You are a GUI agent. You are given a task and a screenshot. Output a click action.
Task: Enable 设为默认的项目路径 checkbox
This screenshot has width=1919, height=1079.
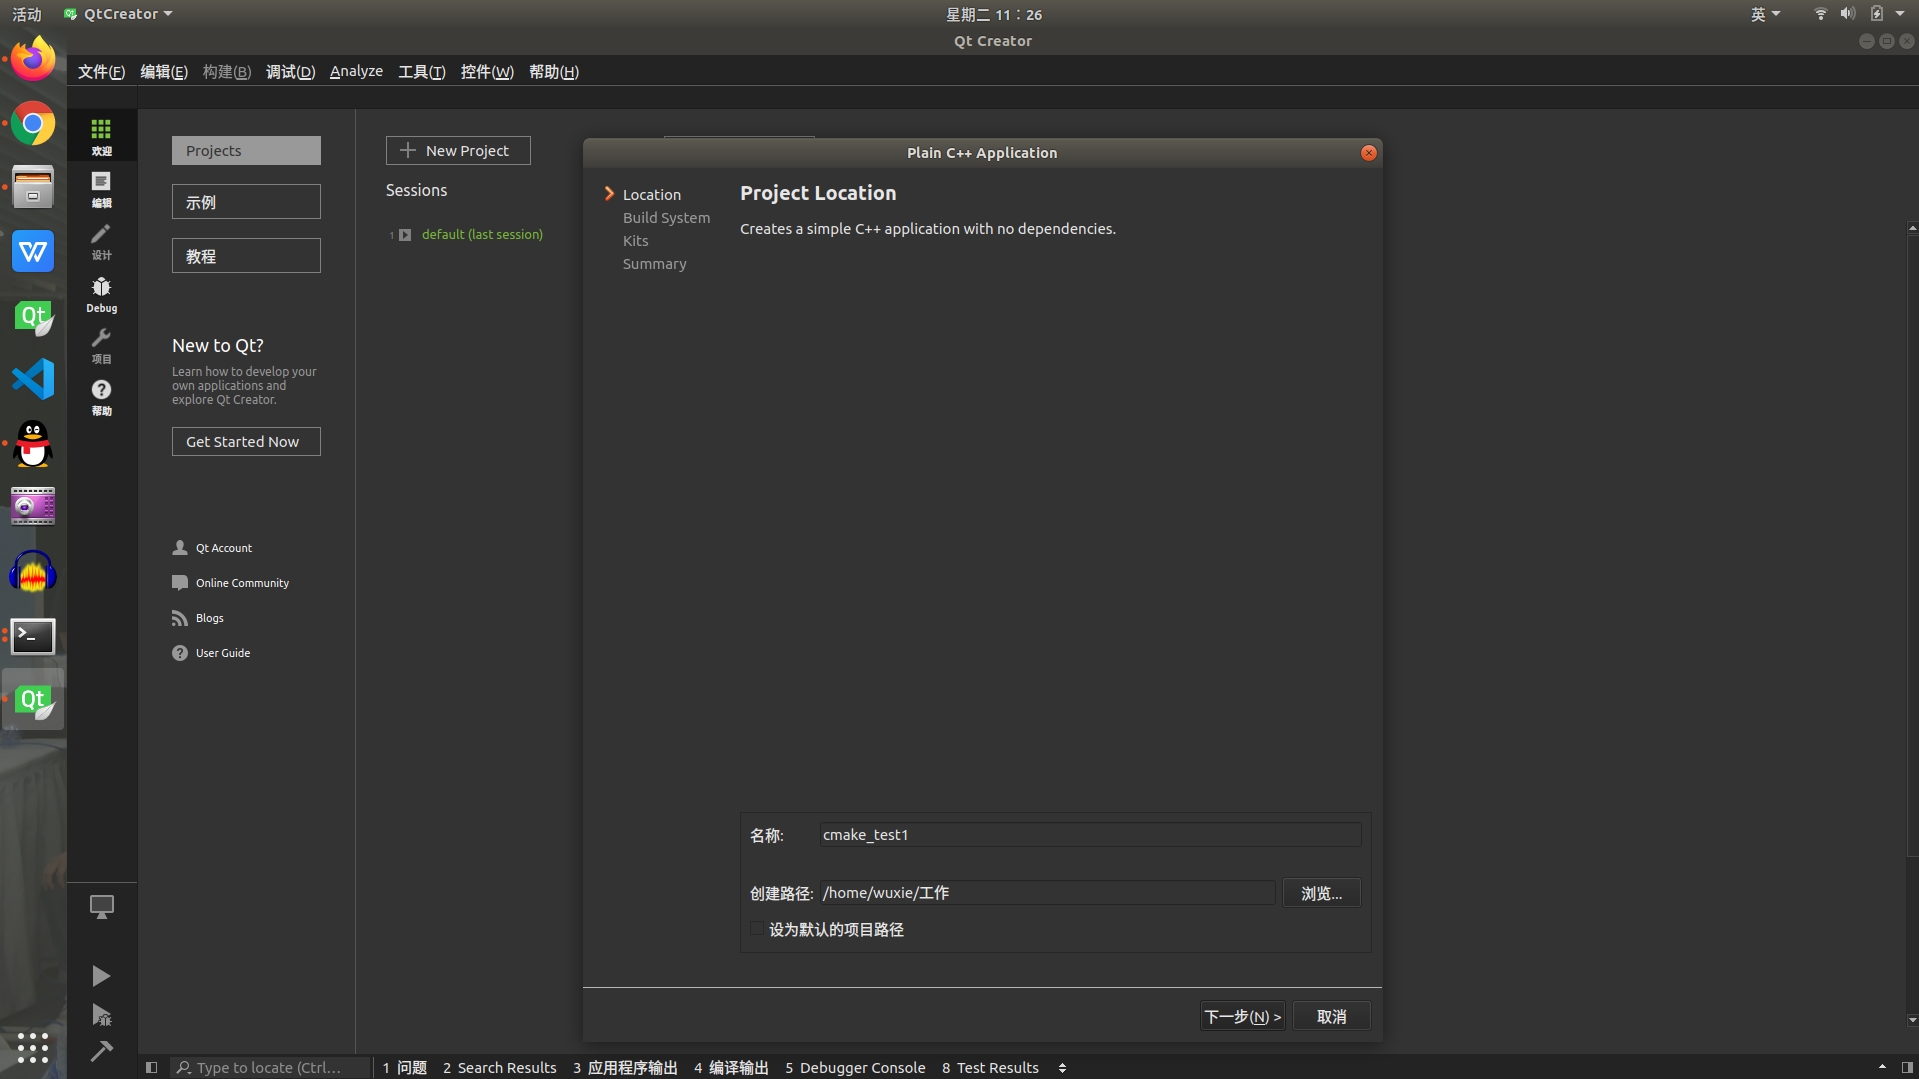(x=757, y=929)
